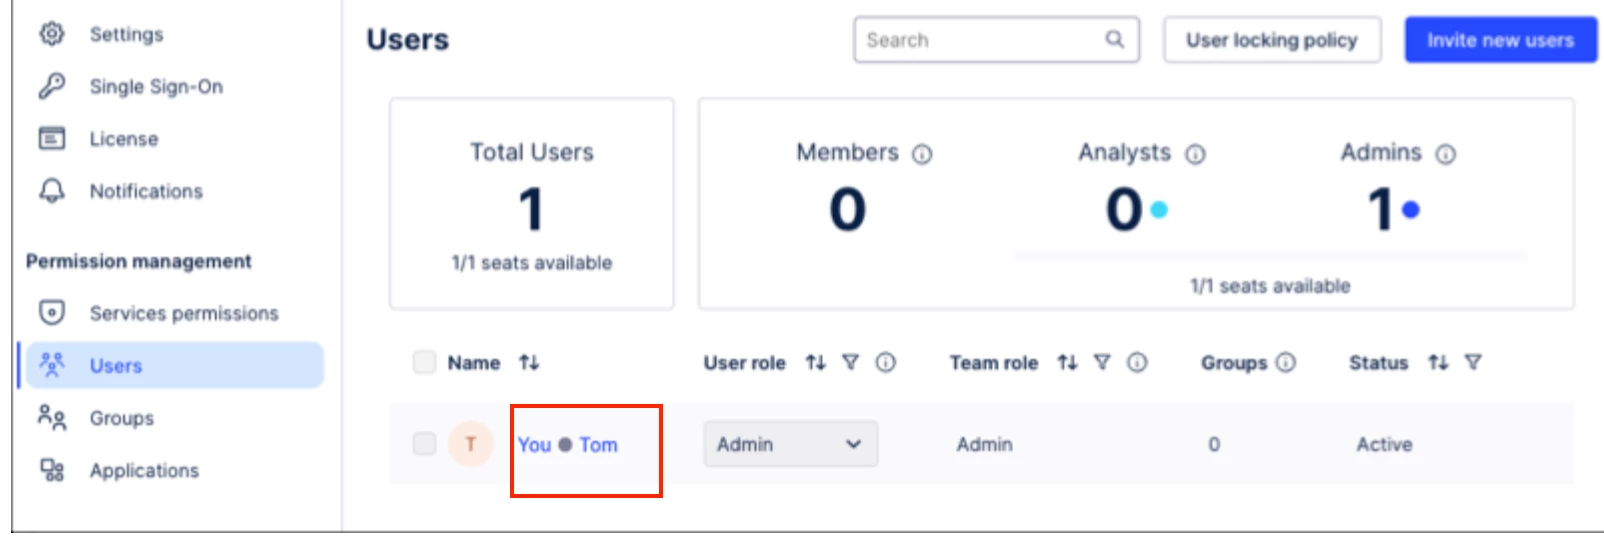Go to Groups in the sidebar
The height and width of the screenshot is (548, 1604).
tap(121, 418)
